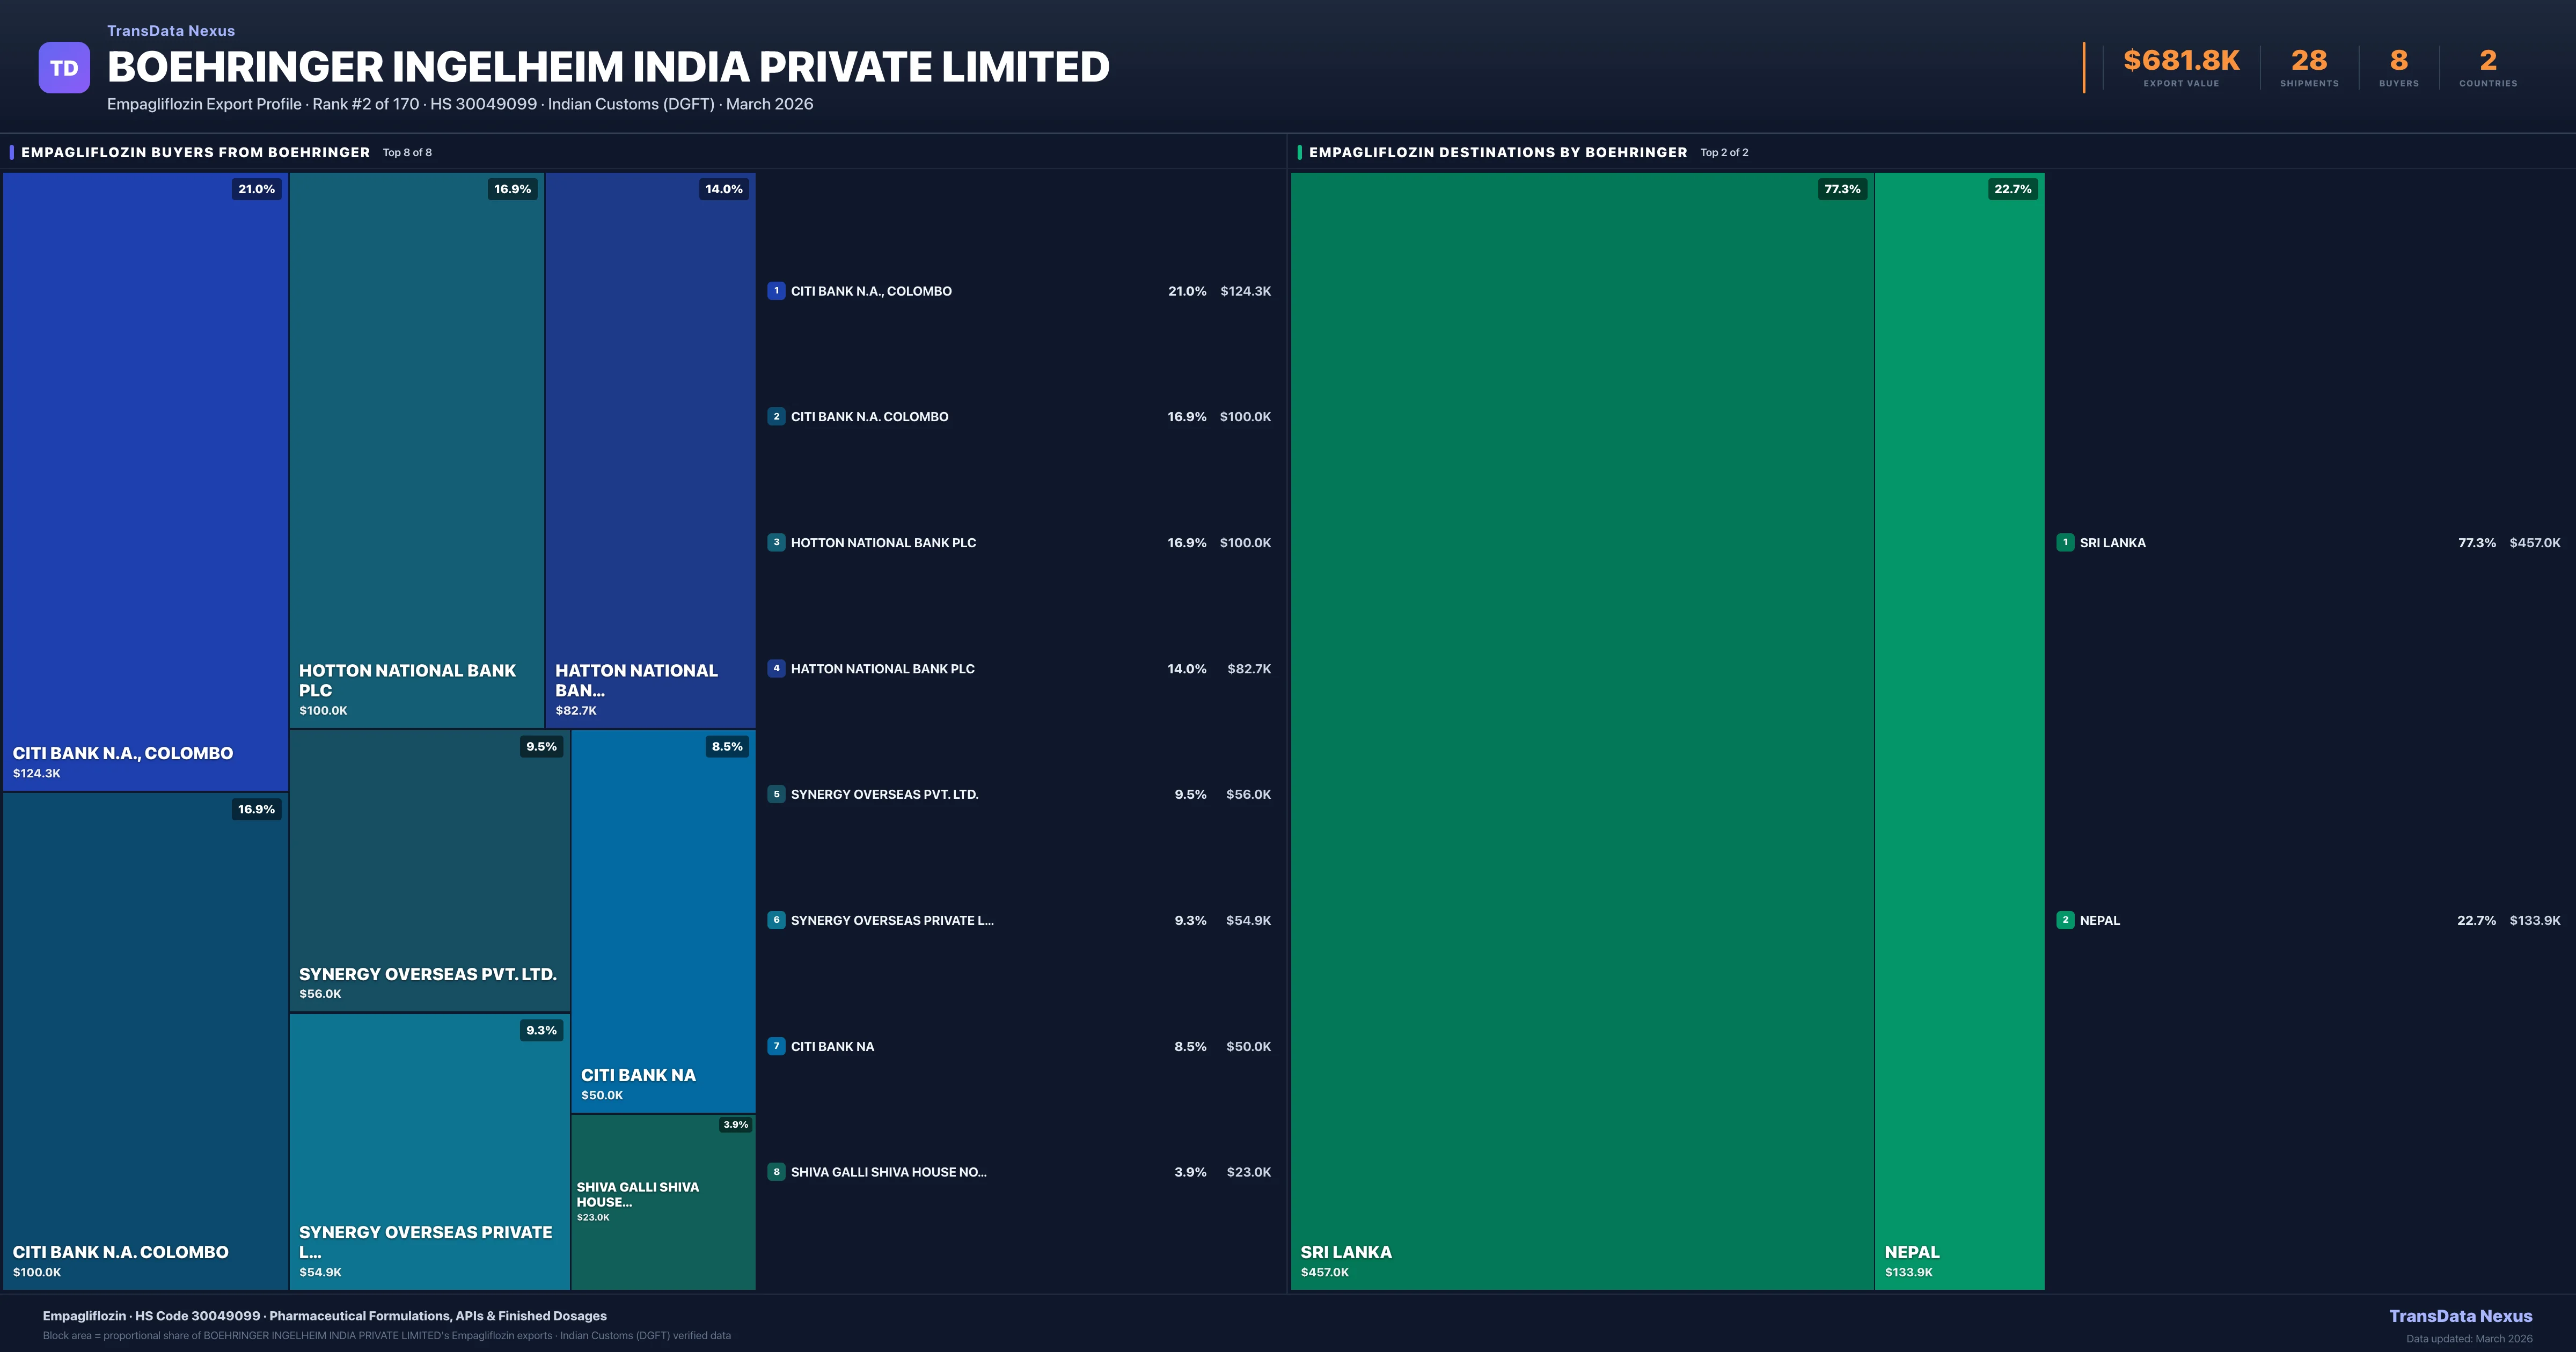
Task: Select the rank 1 badge beside CITI BANK N.A., COLOMBO
Action: point(777,291)
